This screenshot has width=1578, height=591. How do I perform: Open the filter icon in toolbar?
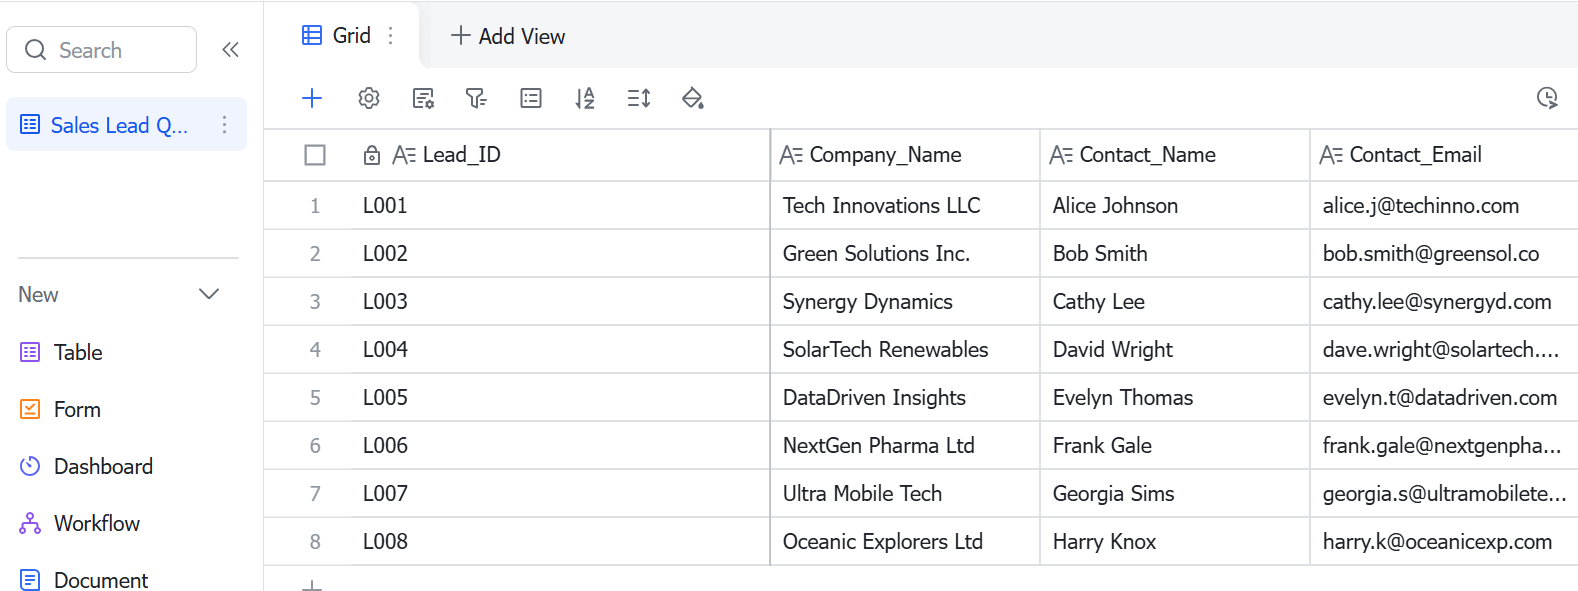pos(476,98)
